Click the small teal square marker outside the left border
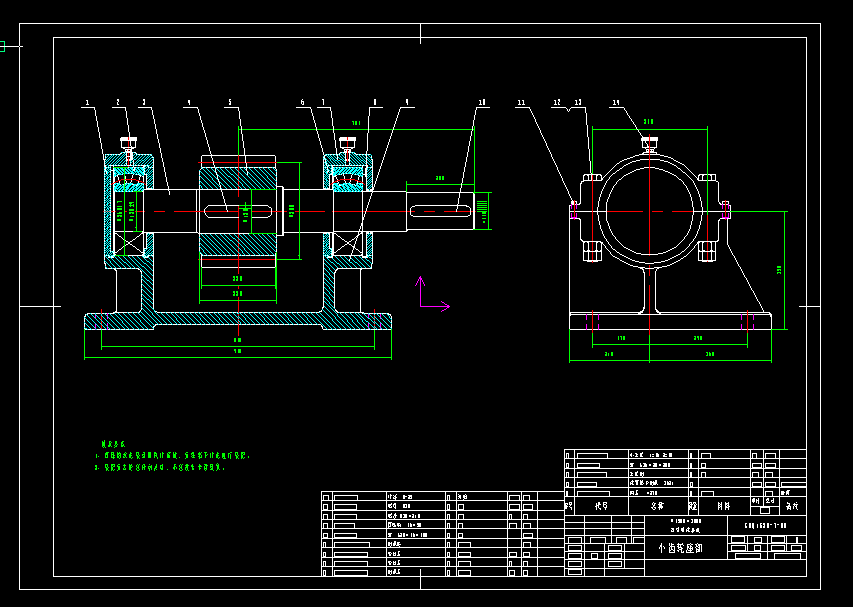The height and width of the screenshot is (607, 853). tap(2, 47)
